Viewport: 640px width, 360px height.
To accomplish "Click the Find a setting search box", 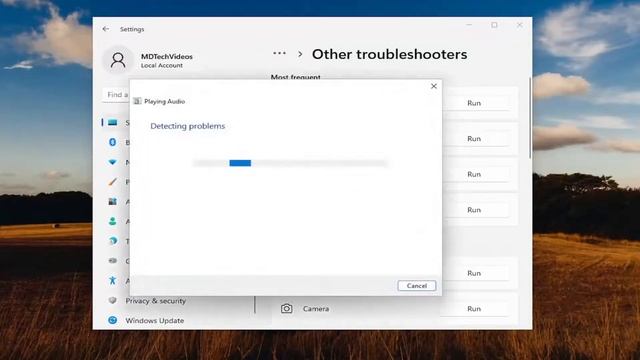I will [x=116, y=95].
